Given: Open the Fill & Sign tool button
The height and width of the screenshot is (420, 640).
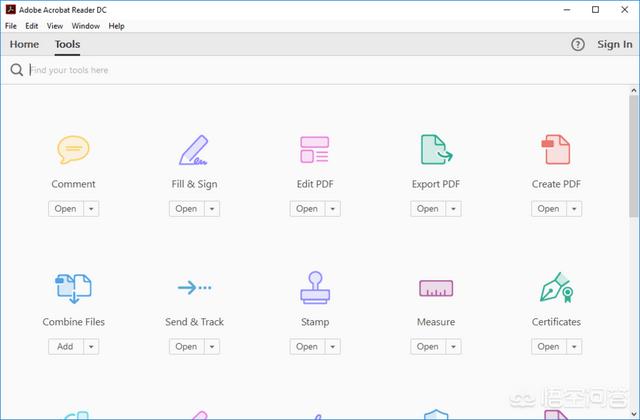Looking at the screenshot, I should tap(187, 209).
